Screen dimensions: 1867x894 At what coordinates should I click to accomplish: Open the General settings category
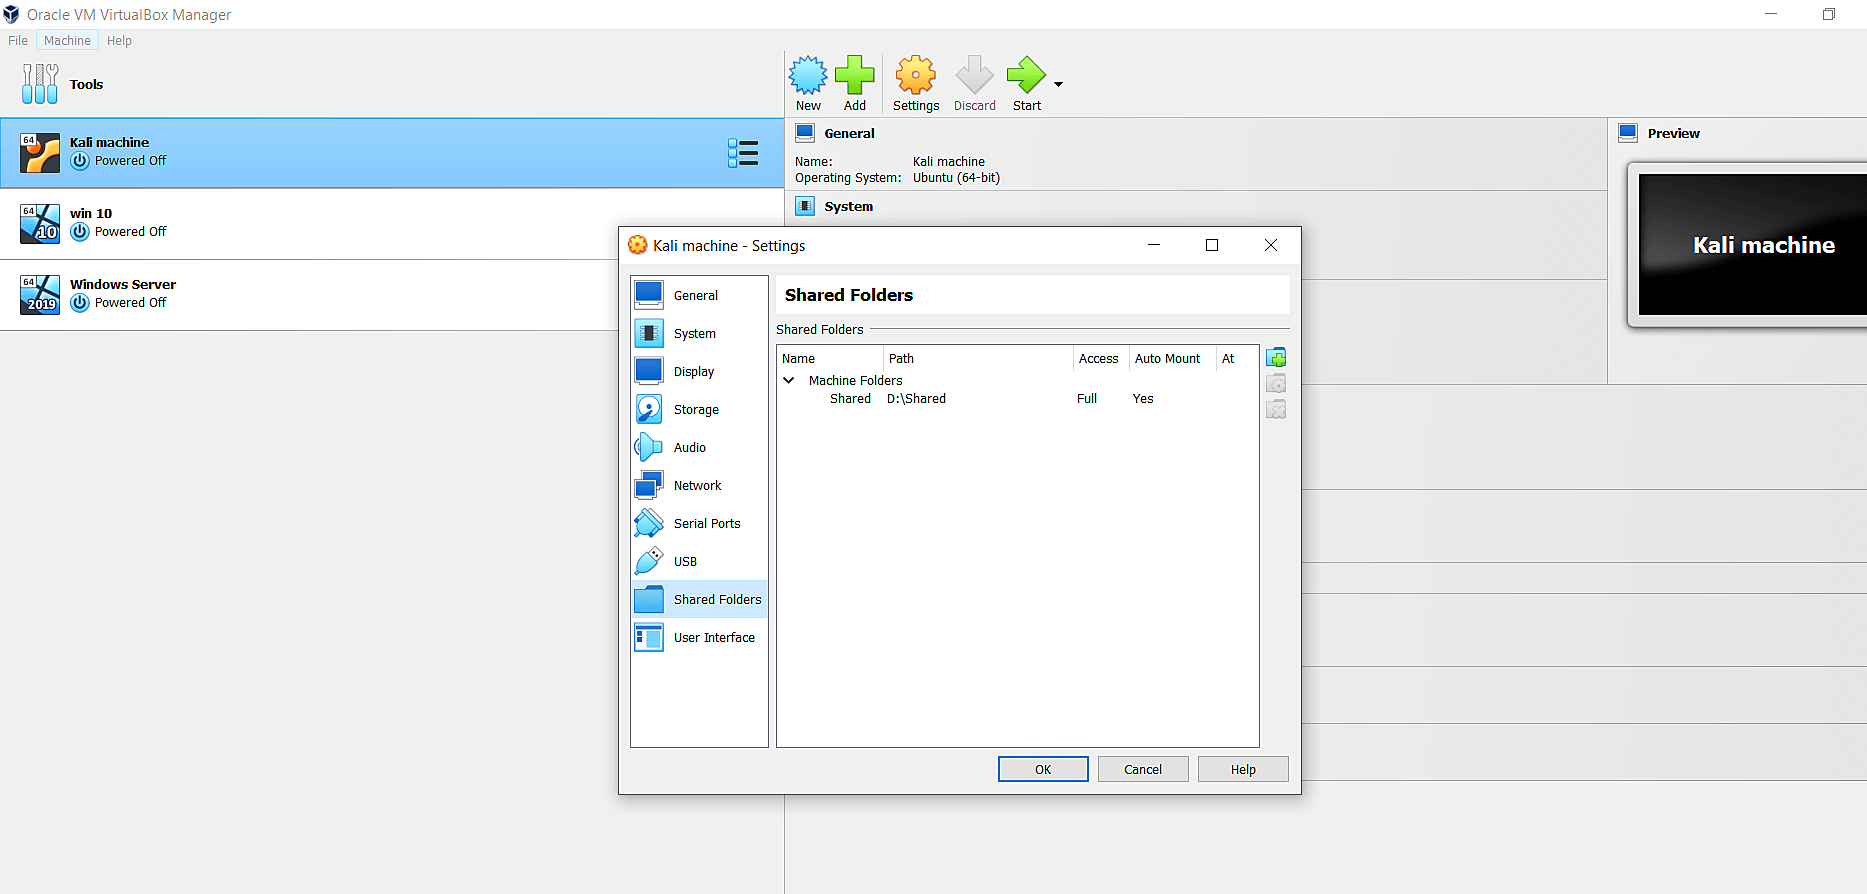(x=699, y=295)
